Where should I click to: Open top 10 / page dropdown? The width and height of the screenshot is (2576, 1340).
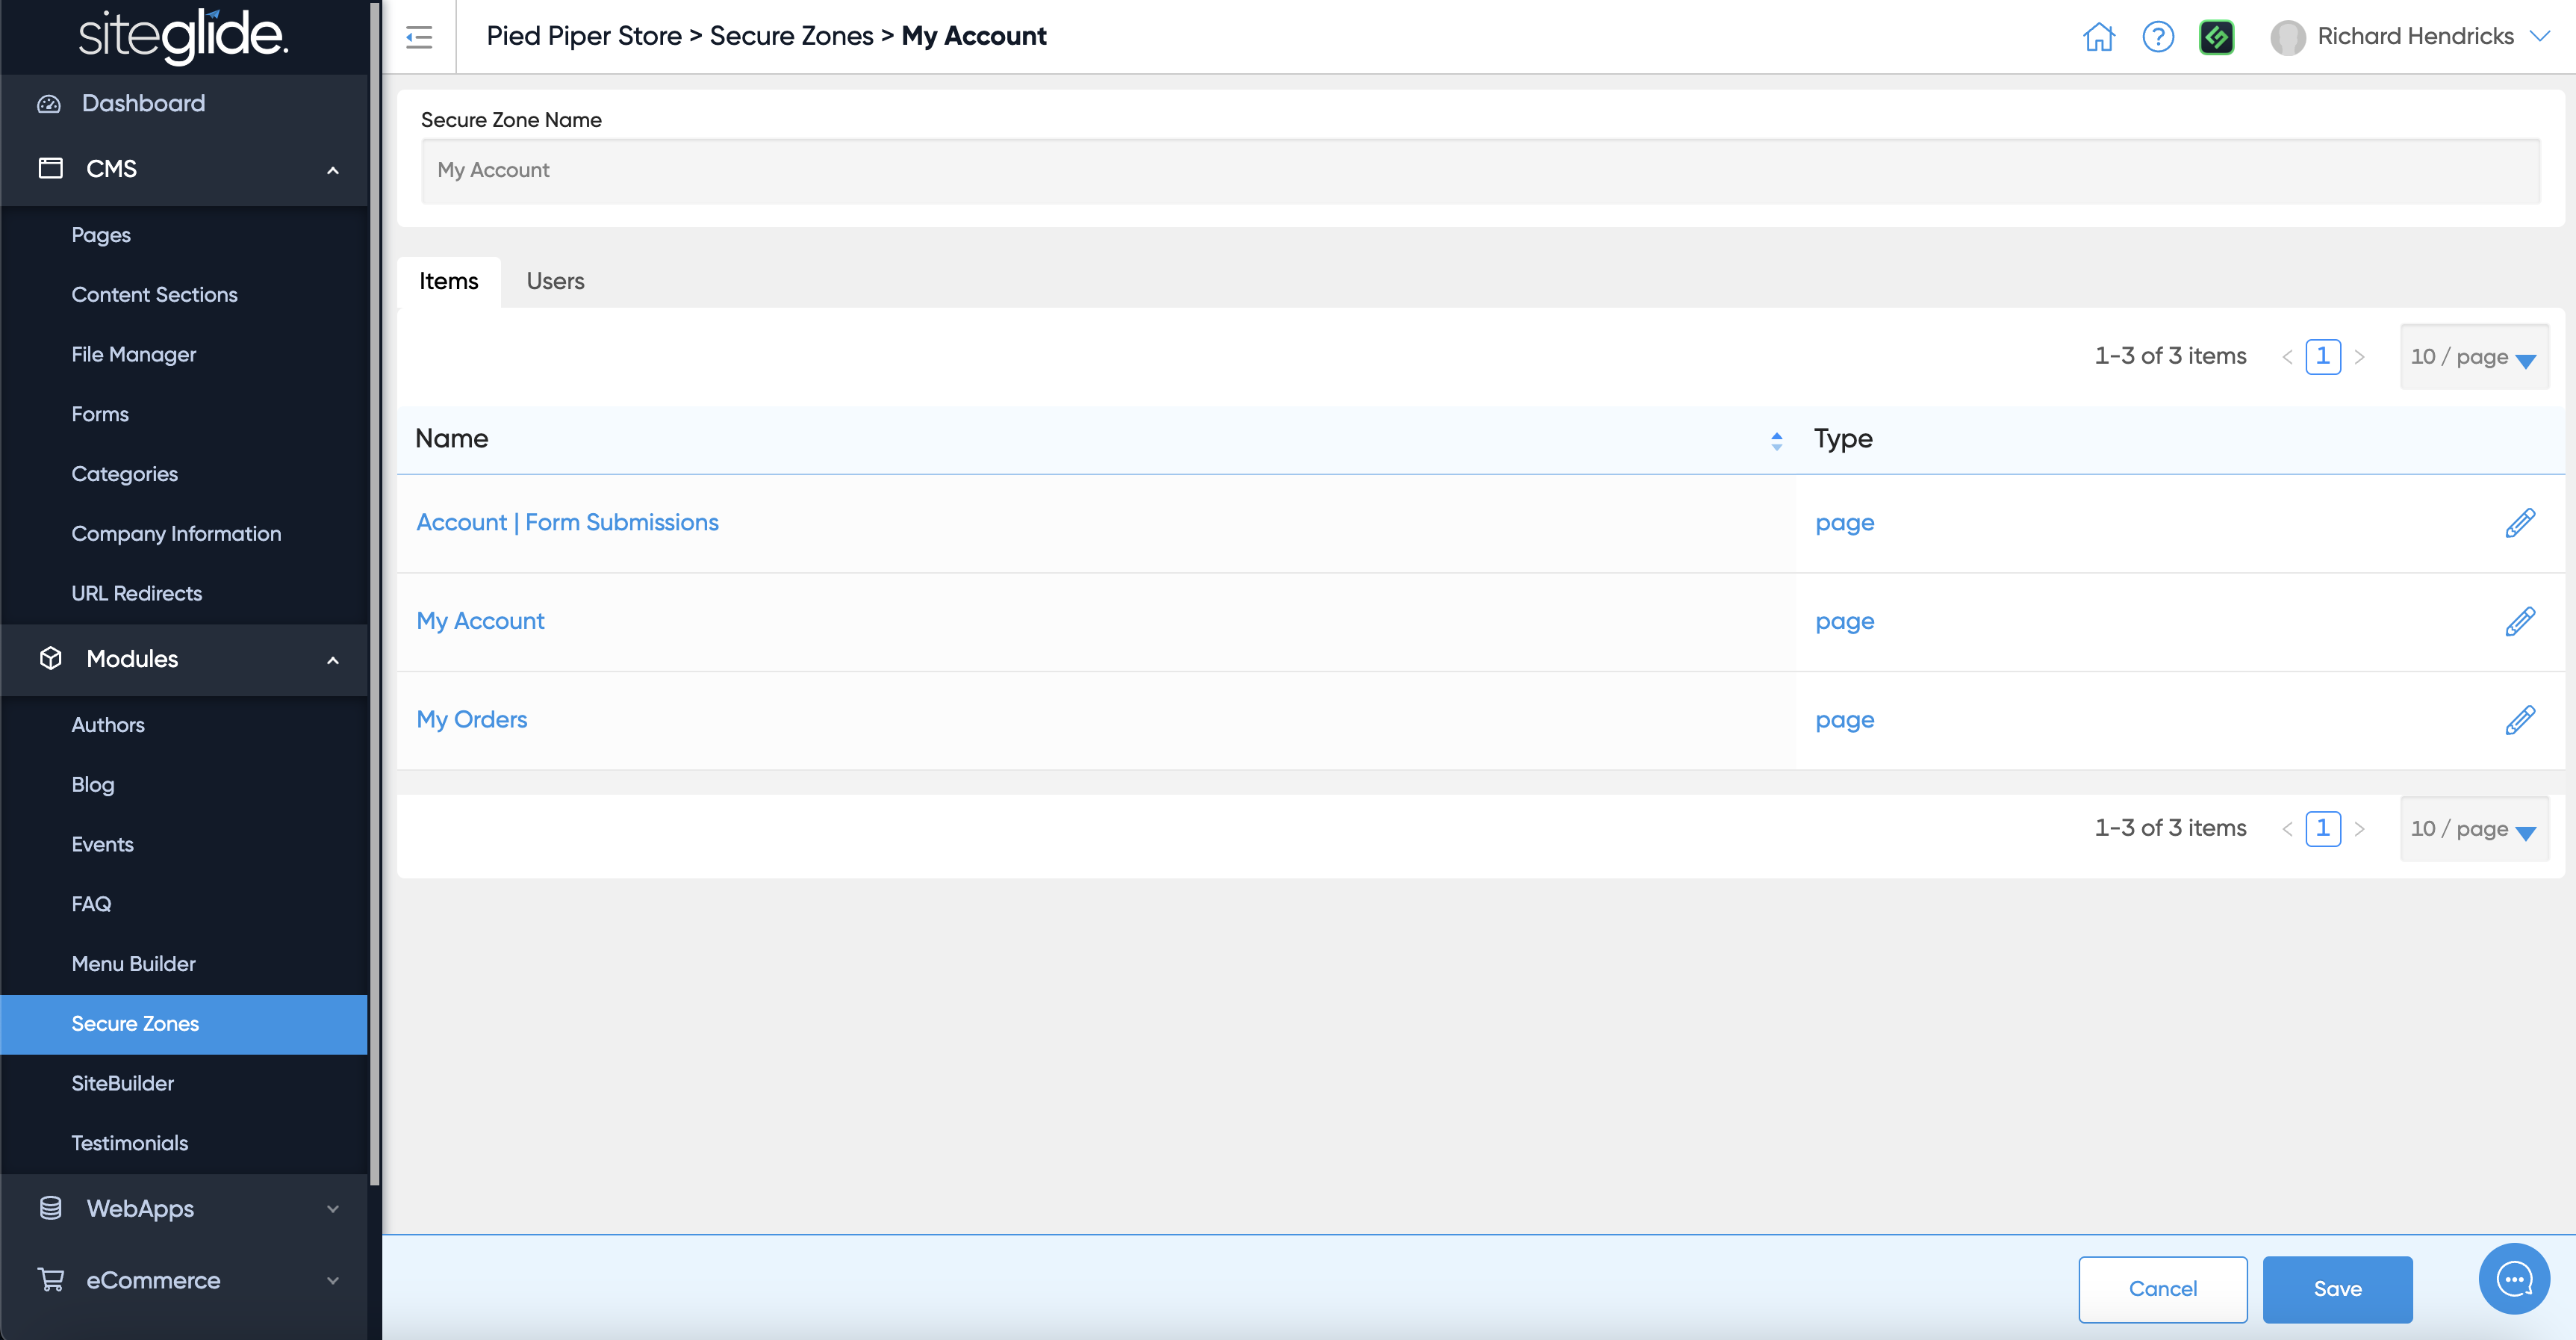(x=2473, y=357)
